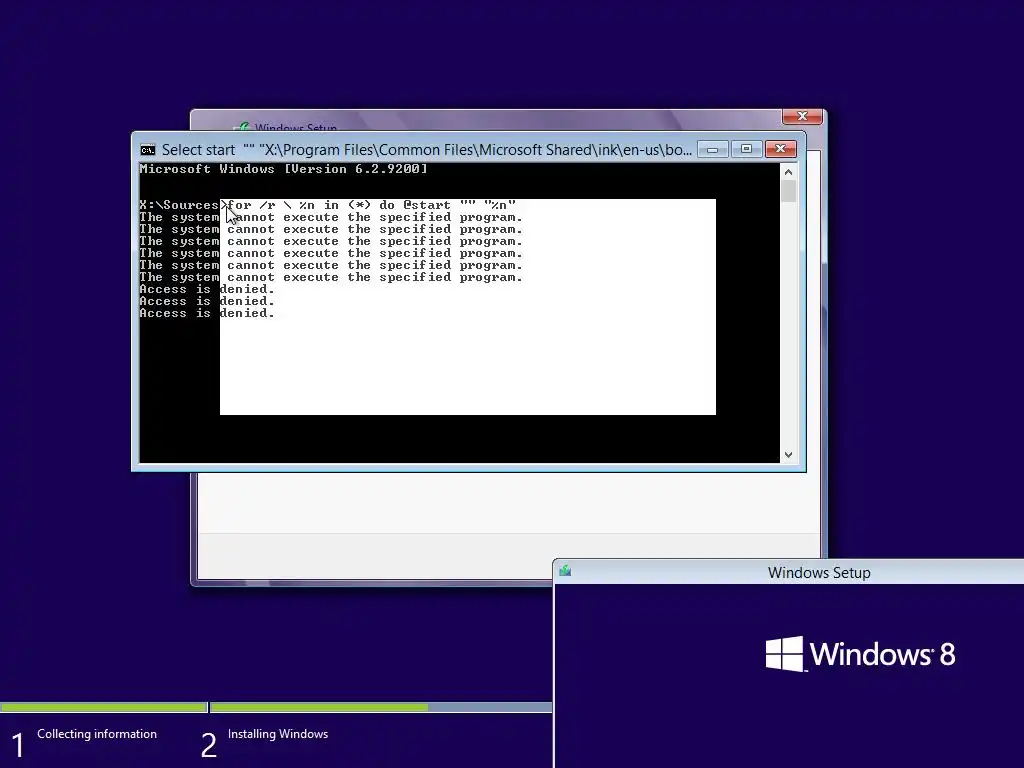
Task: Click the first 'Access is denied.' line
Action: coord(207,289)
